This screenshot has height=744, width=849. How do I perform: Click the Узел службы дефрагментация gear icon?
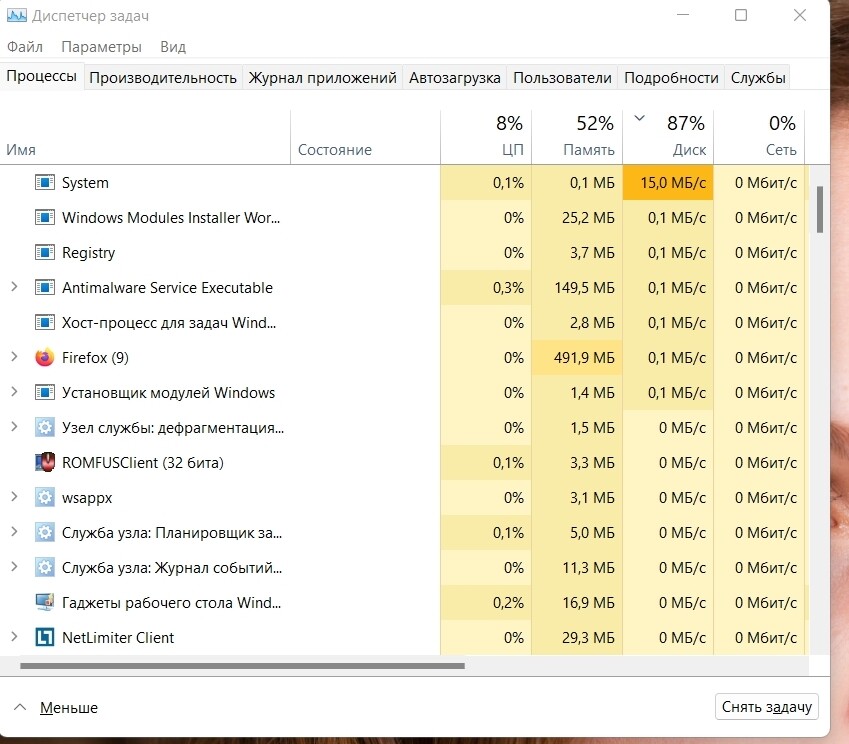tap(44, 428)
